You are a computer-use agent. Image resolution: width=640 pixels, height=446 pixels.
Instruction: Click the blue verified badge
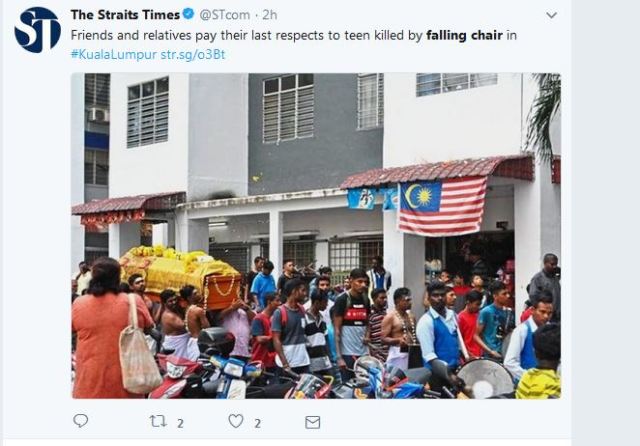(188, 14)
